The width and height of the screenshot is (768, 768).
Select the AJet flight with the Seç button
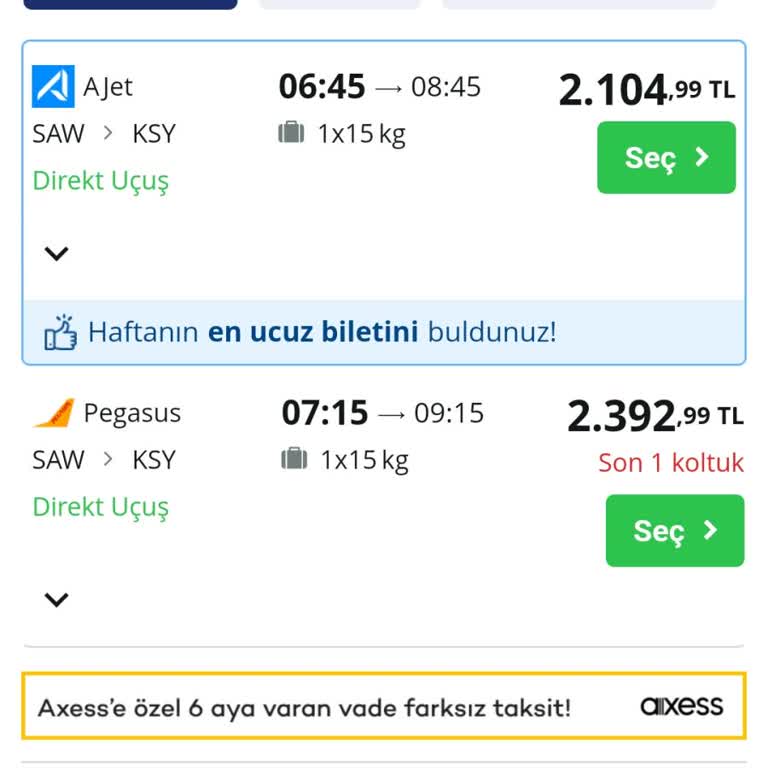(x=666, y=157)
